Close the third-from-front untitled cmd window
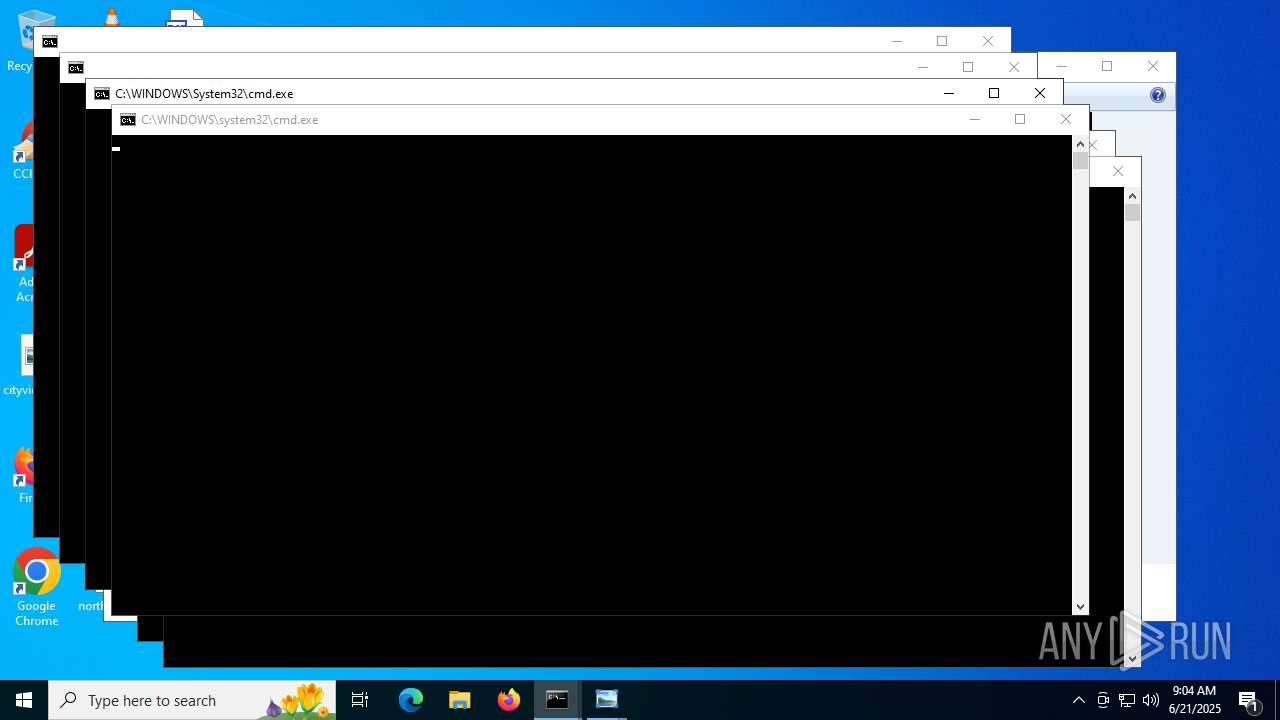Viewport: 1280px width, 720px height. click(x=1014, y=68)
